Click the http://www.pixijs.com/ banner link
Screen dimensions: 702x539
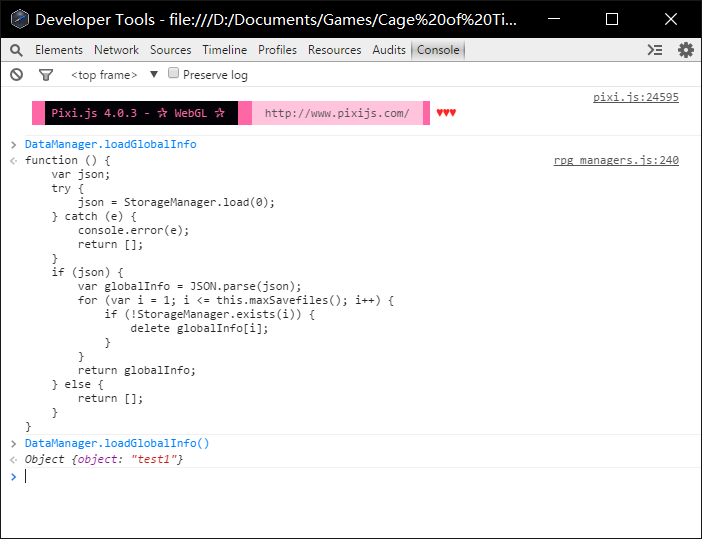[337, 113]
